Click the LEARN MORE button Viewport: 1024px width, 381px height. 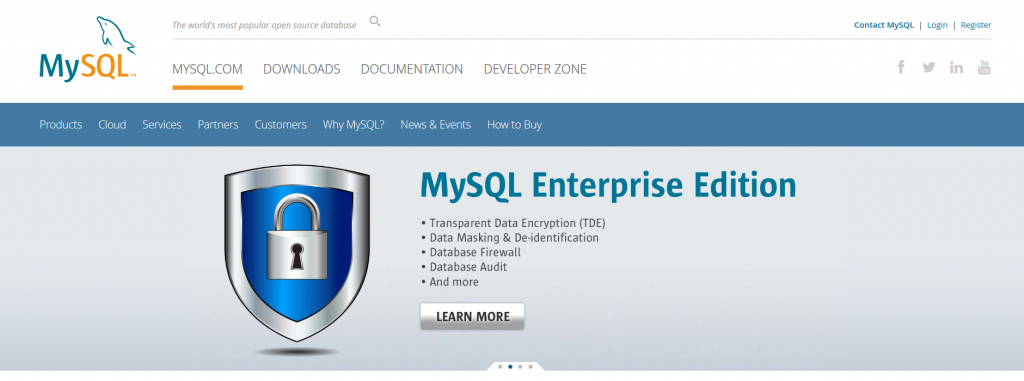click(472, 316)
